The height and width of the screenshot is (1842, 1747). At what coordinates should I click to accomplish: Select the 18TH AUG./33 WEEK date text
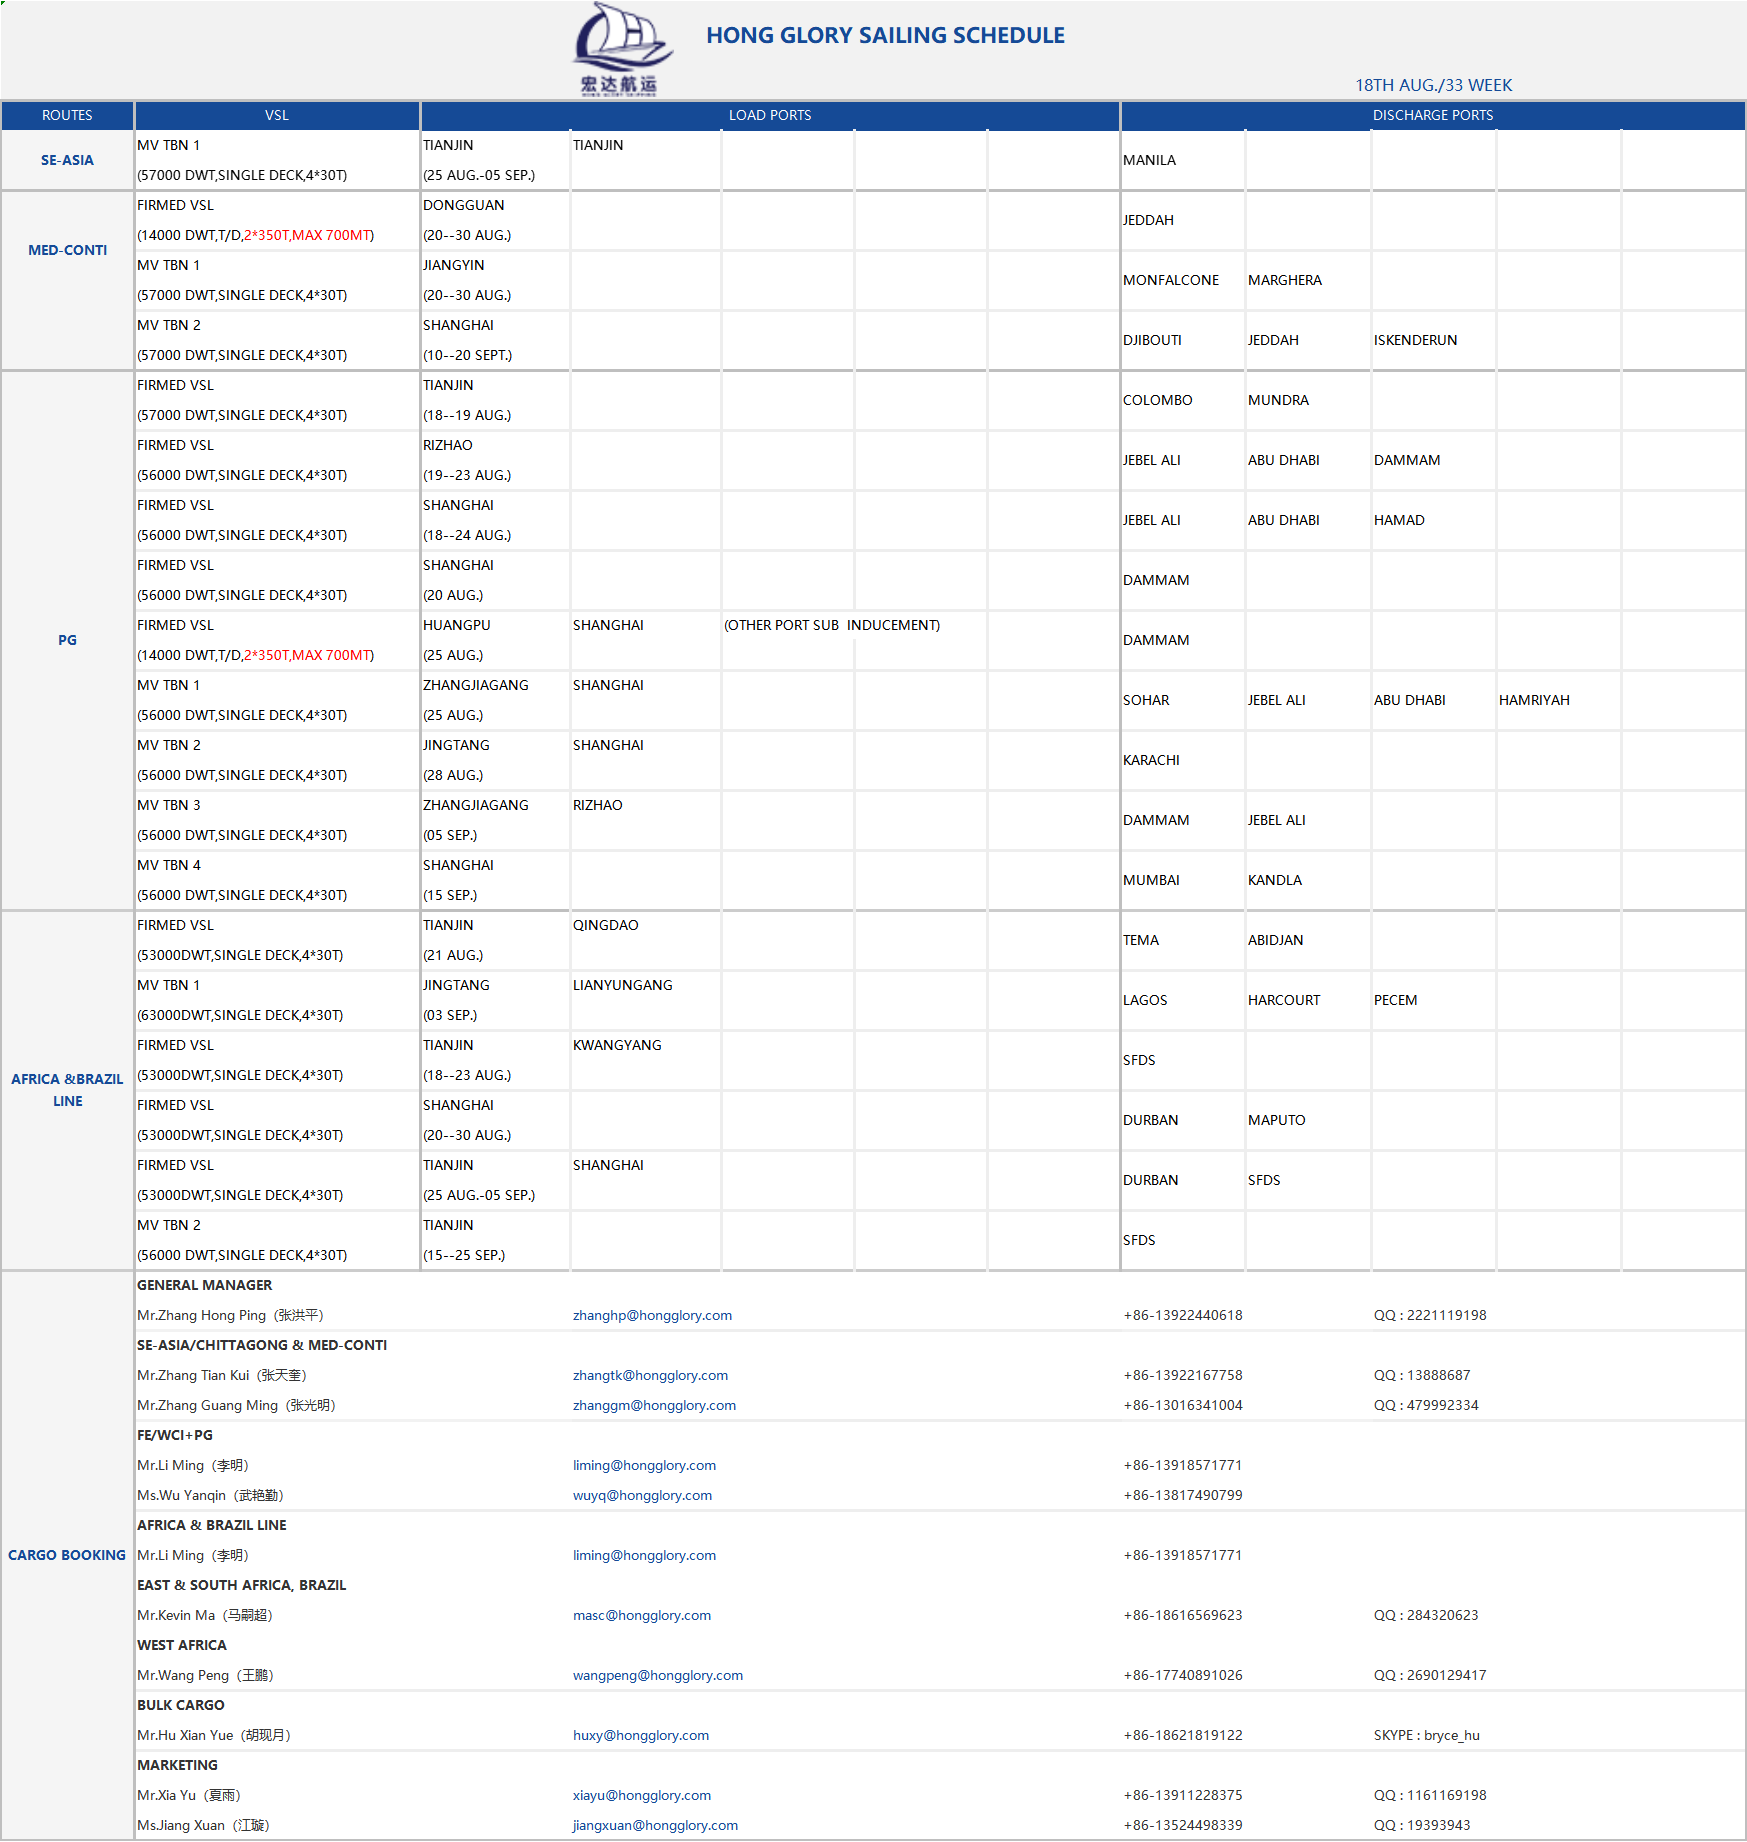coord(1433,85)
